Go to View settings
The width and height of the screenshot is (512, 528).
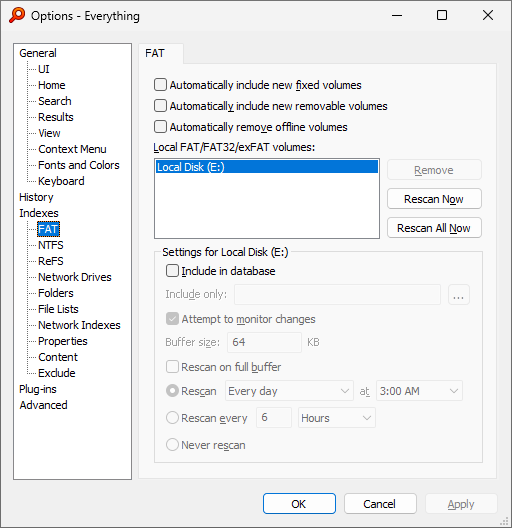[49, 133]
